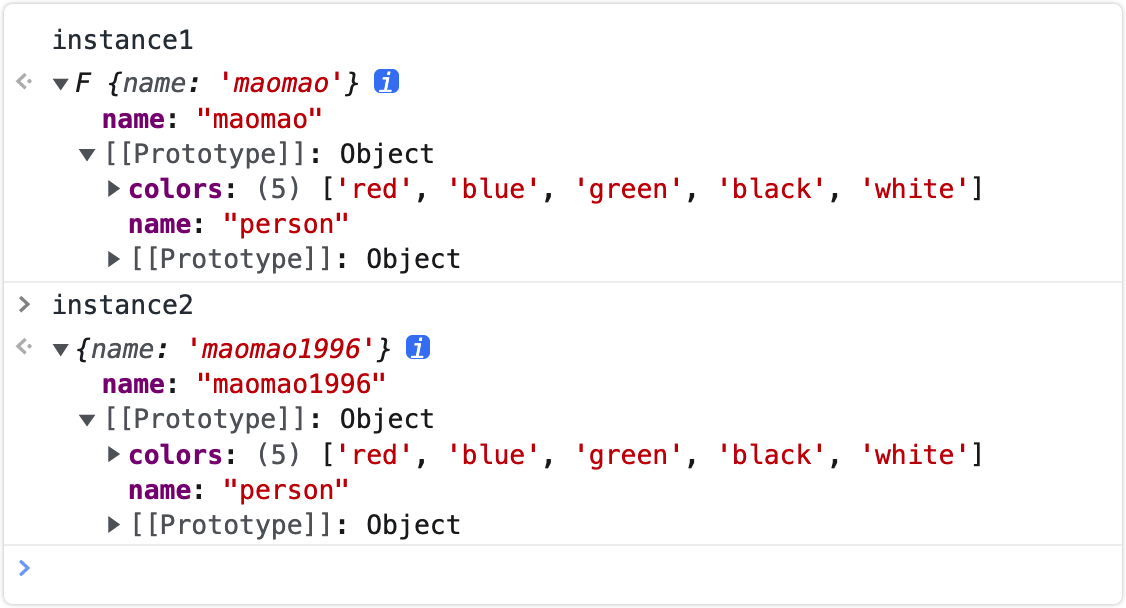Expand nested [[Prototype]]: Object under instance1
The image size is (1126, 608).
tap(113, 259)
